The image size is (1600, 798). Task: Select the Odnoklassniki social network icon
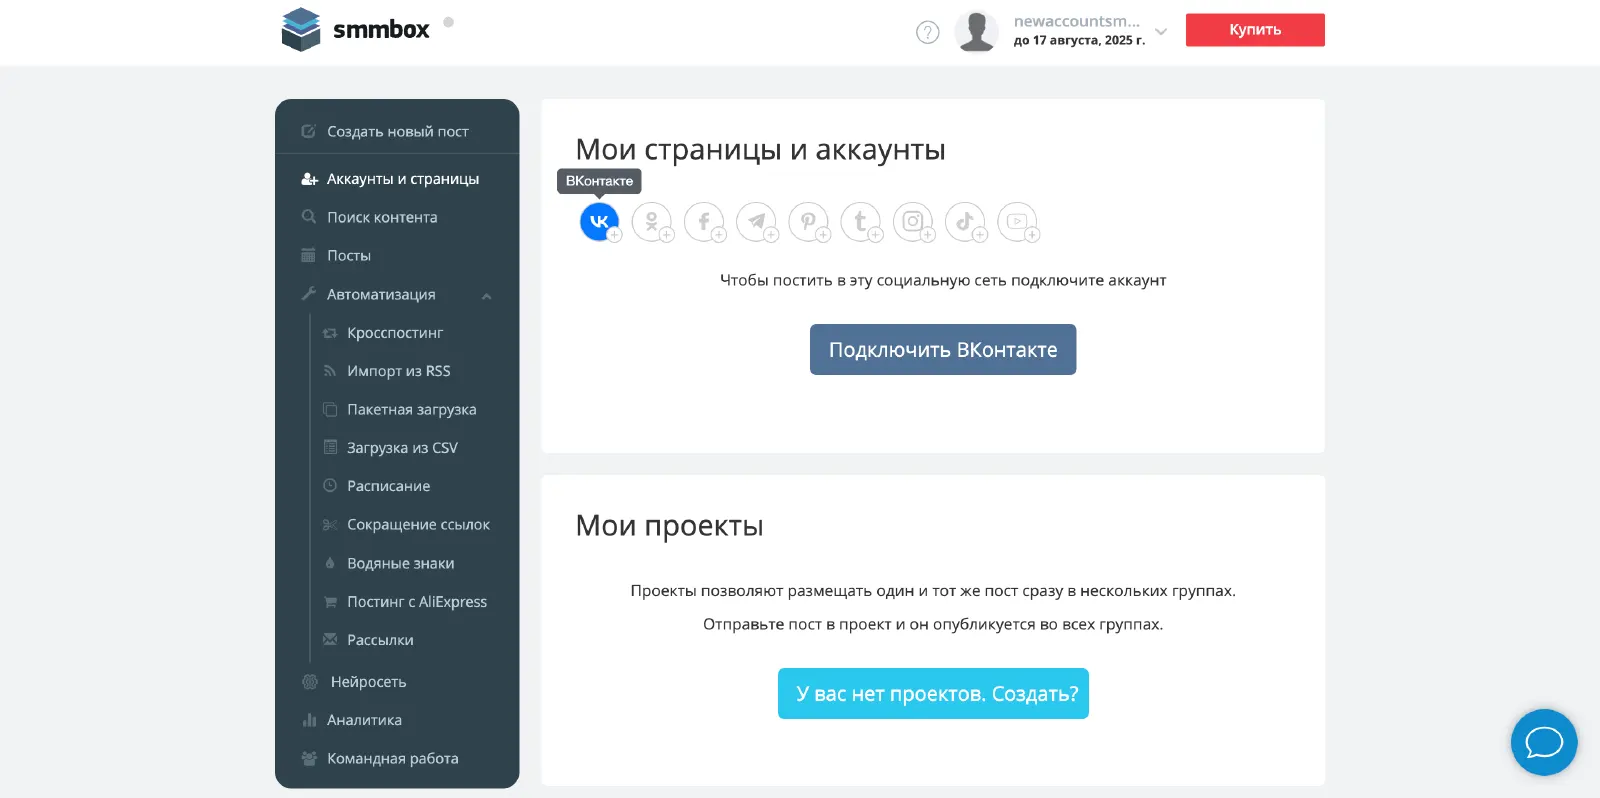652,222
